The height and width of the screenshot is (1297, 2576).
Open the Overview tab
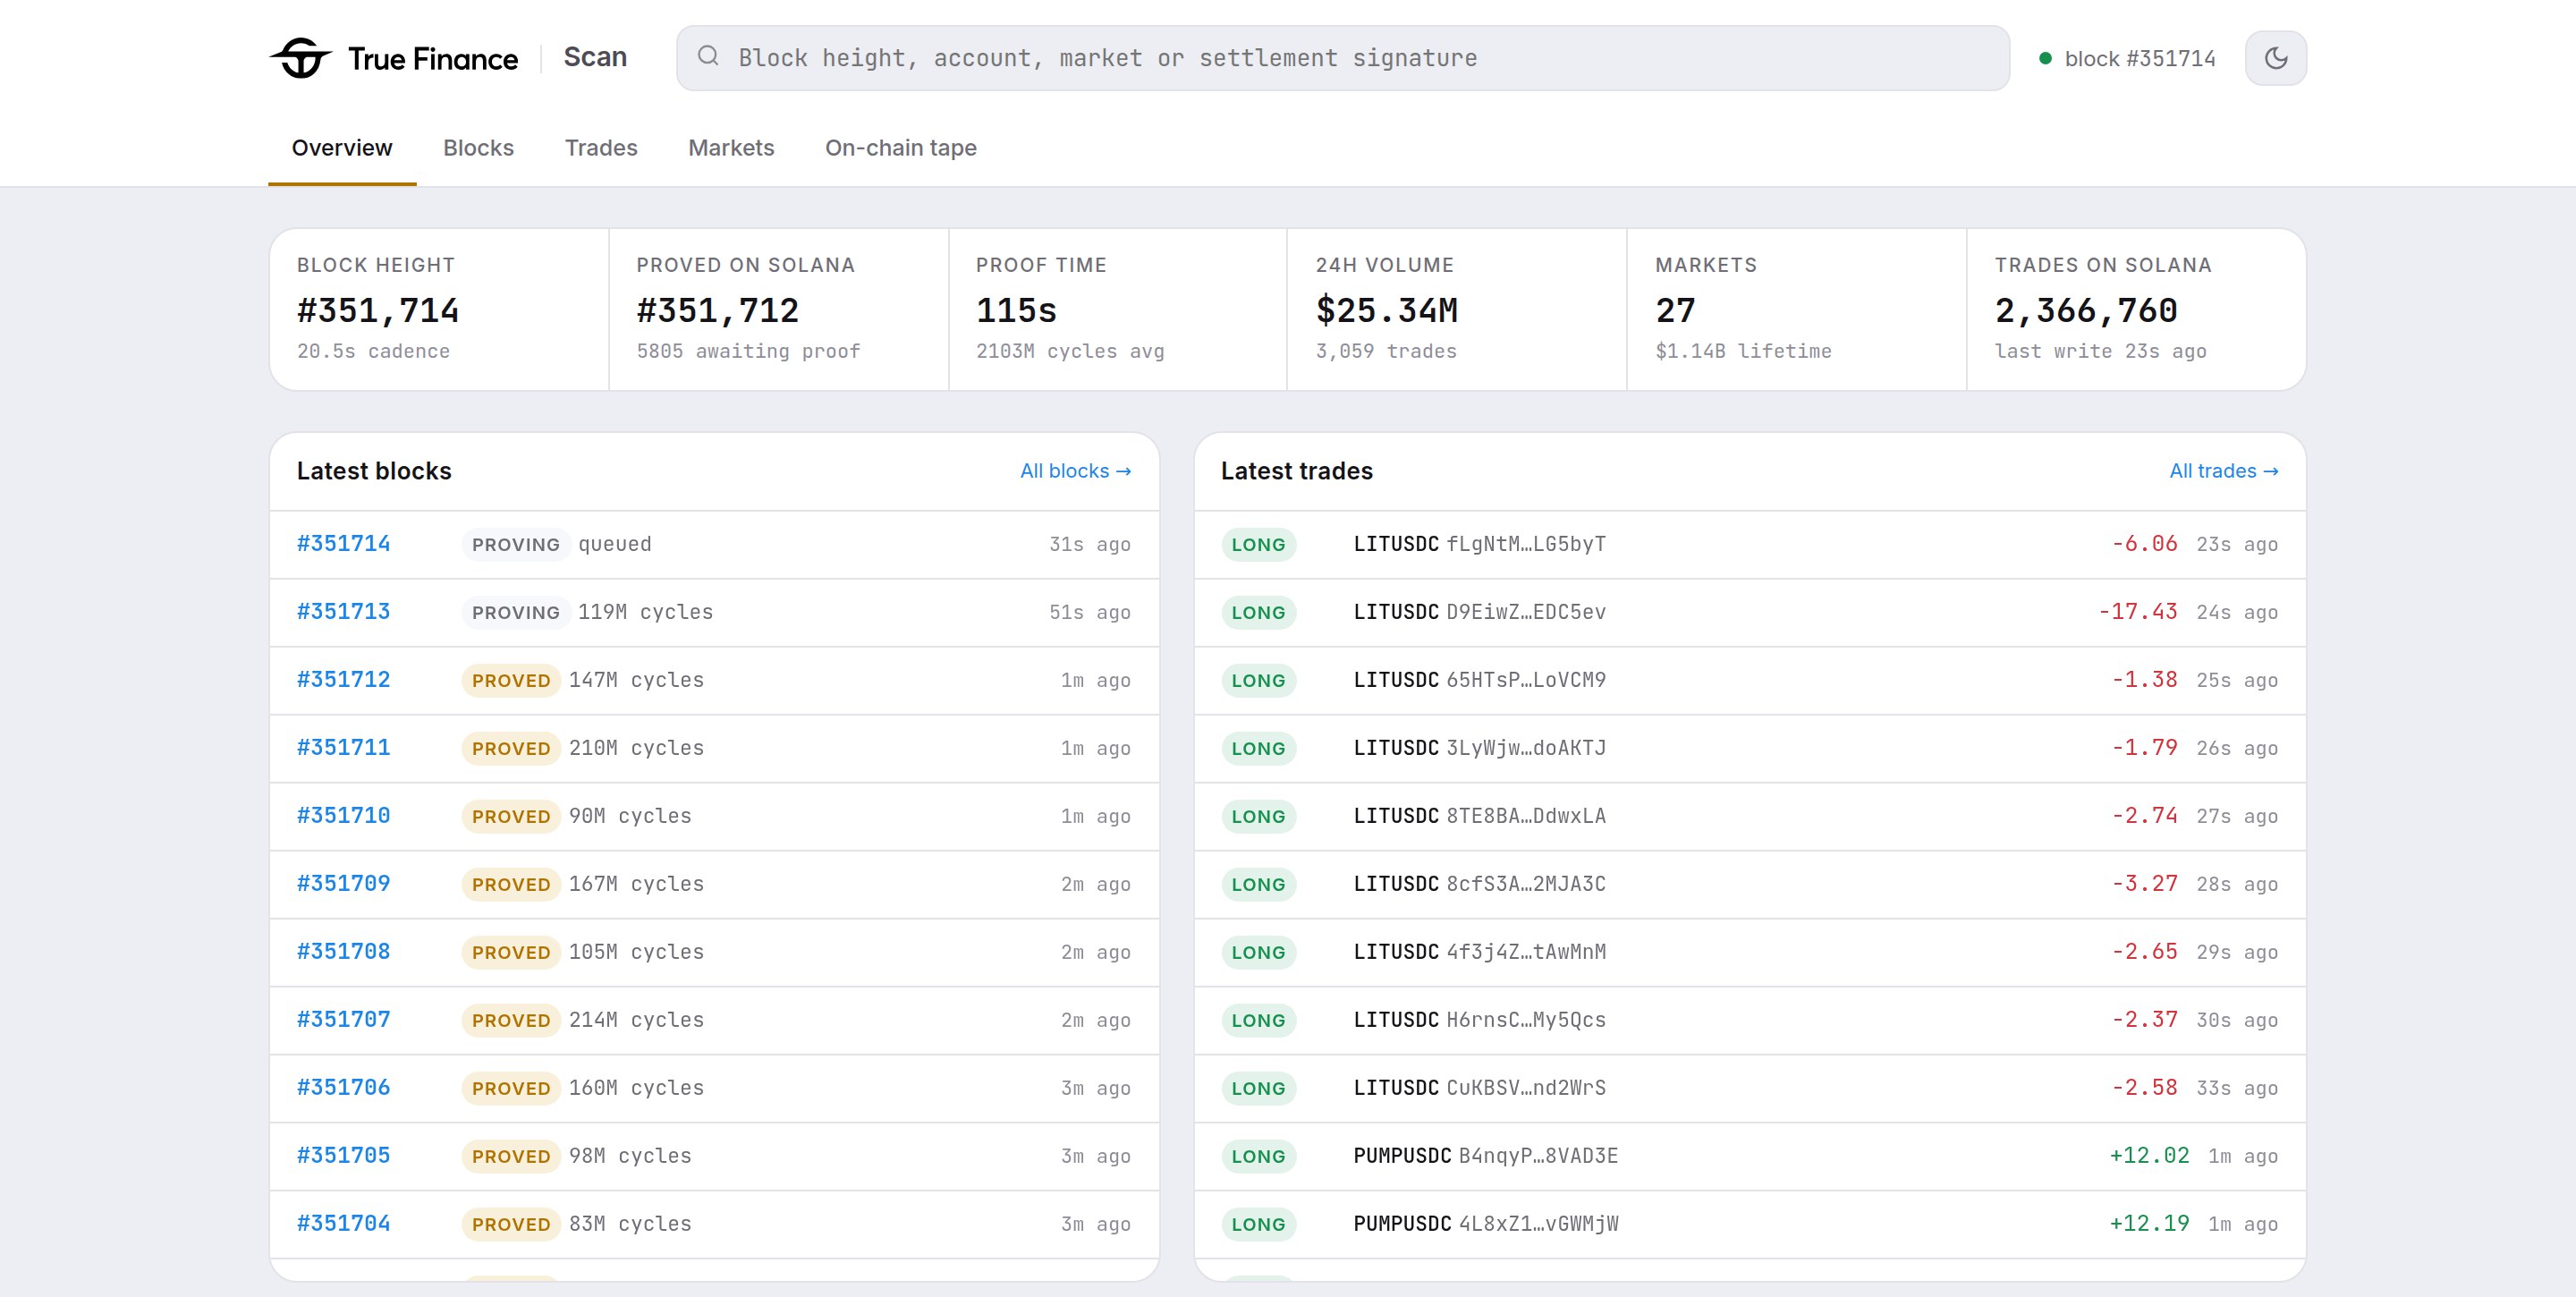[x=342, y=148]
